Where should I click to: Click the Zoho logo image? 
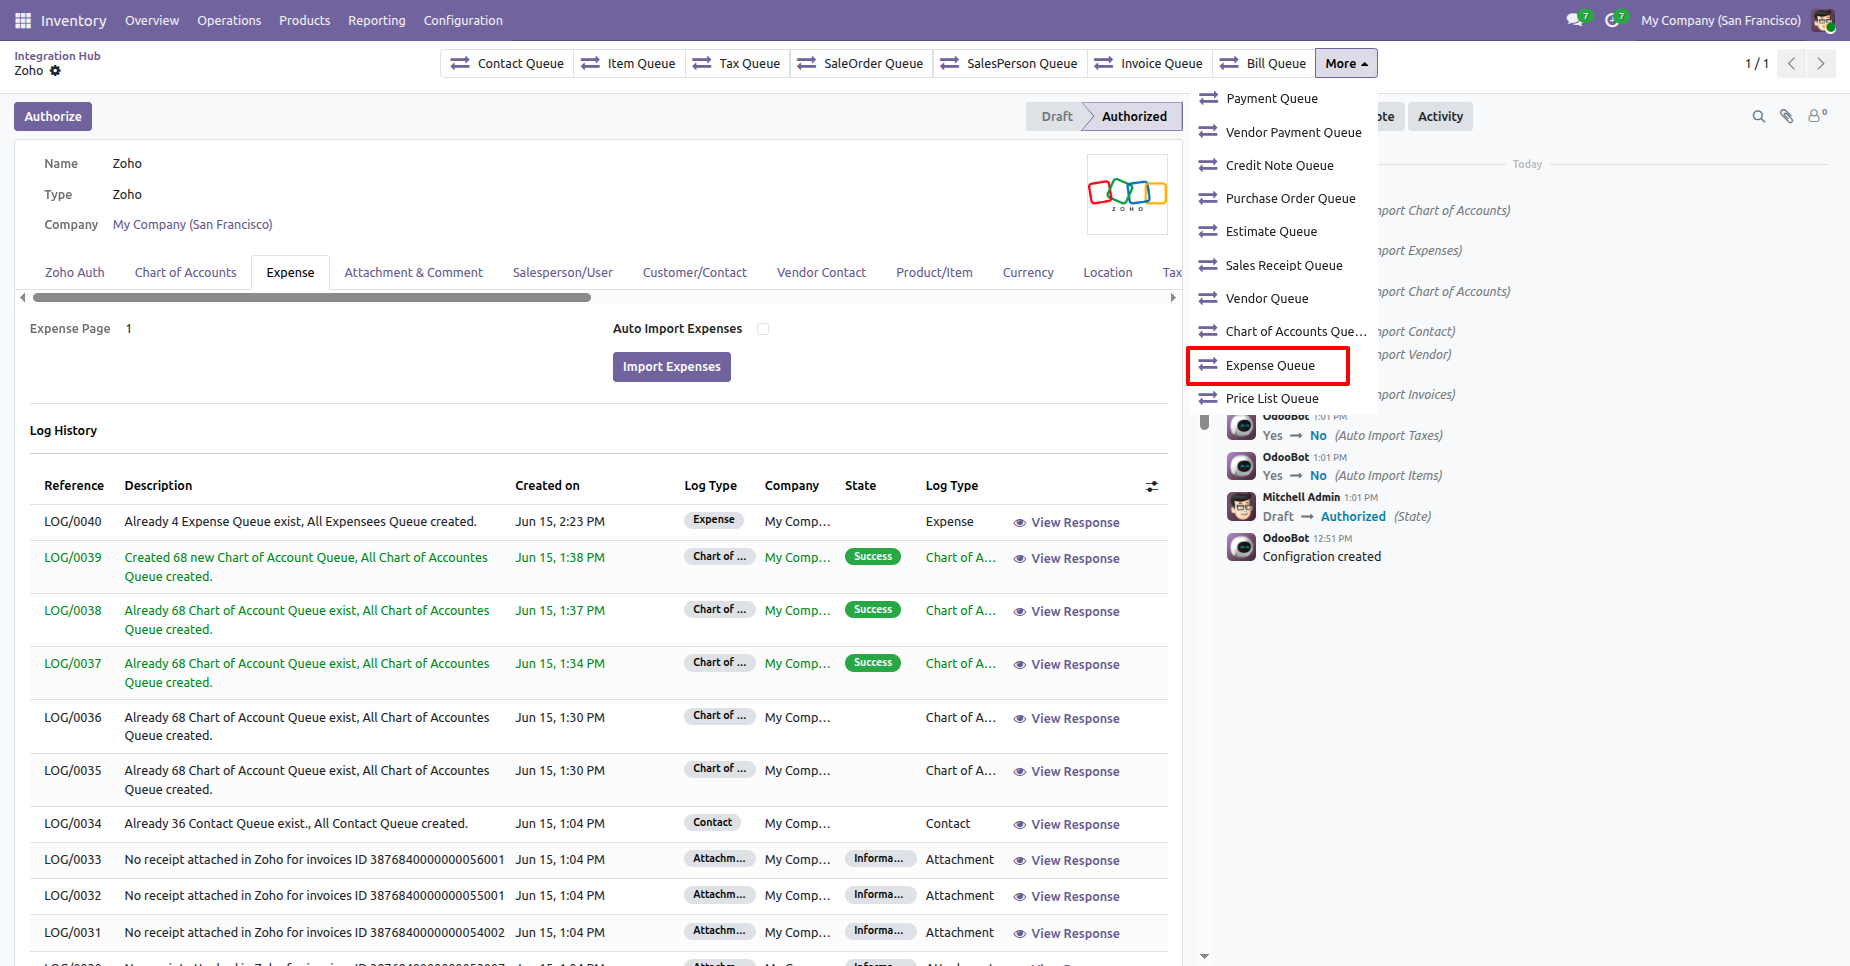(1127, 194)
